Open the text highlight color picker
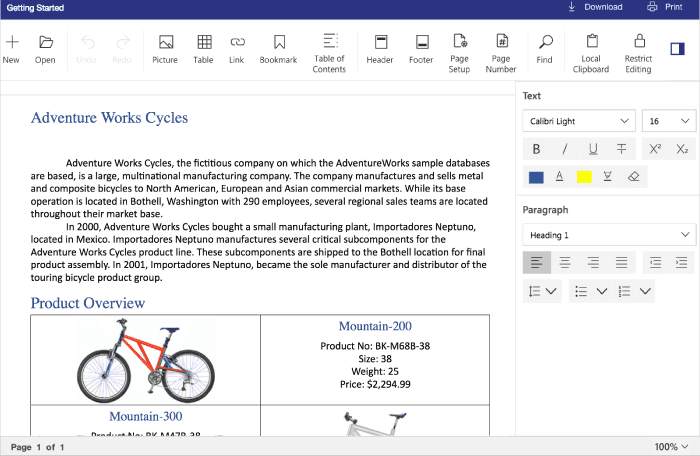The width and height of the screenshot is (700, 456). [608, 177]
